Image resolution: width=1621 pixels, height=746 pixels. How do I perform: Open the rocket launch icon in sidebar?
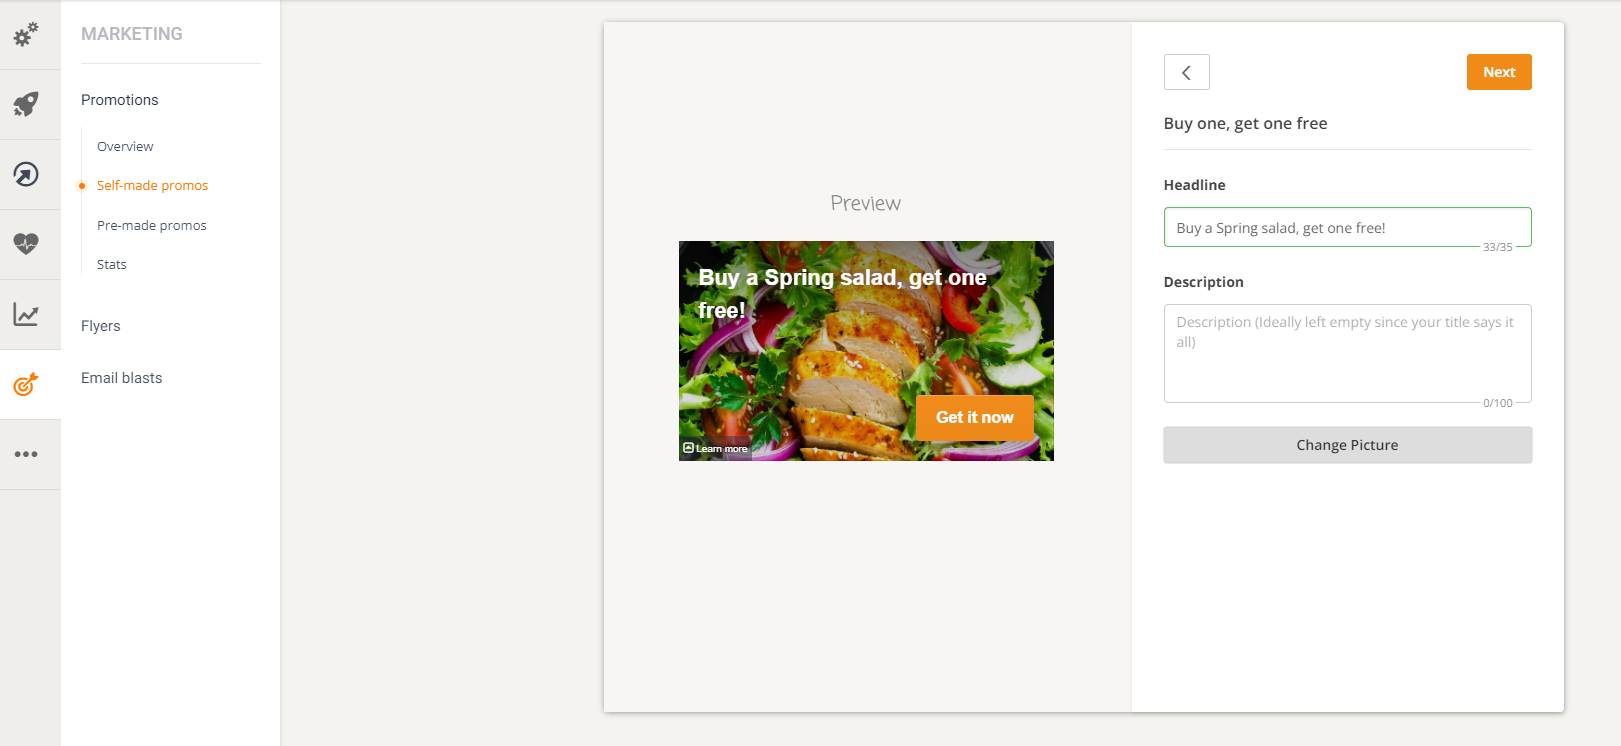(26, 104)
